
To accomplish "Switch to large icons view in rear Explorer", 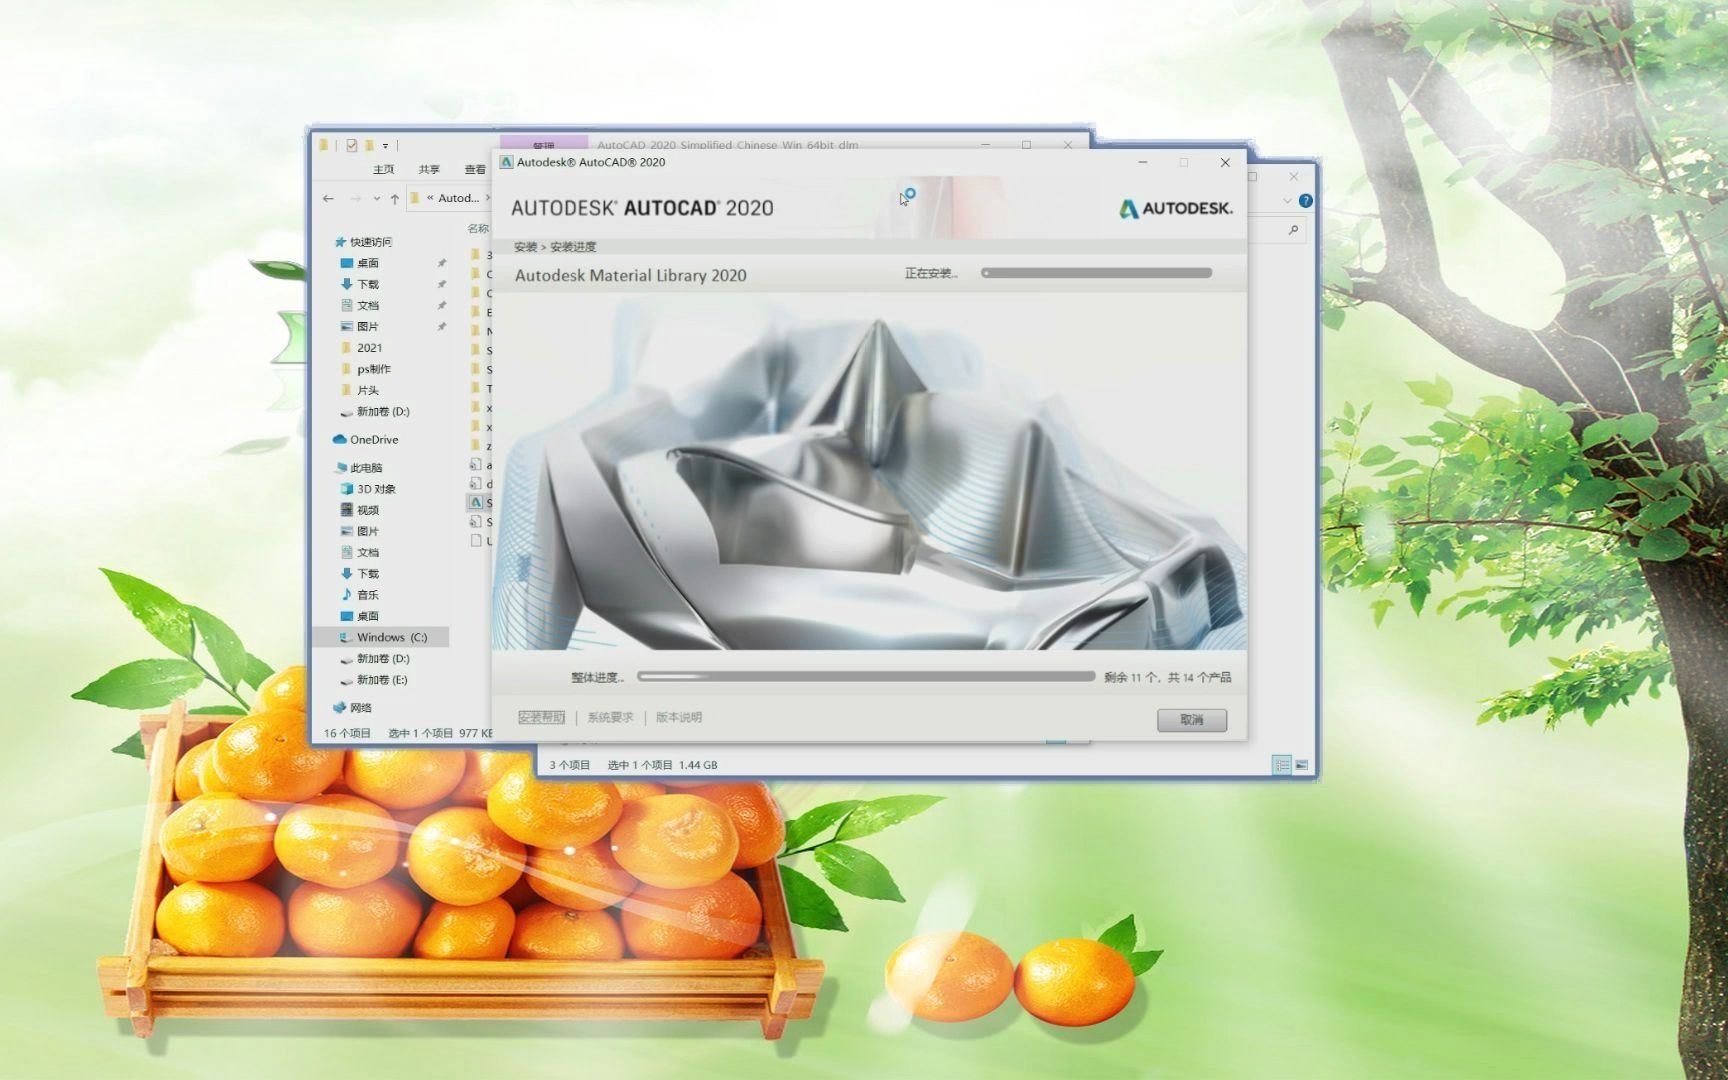I will tap(1301, 765).
